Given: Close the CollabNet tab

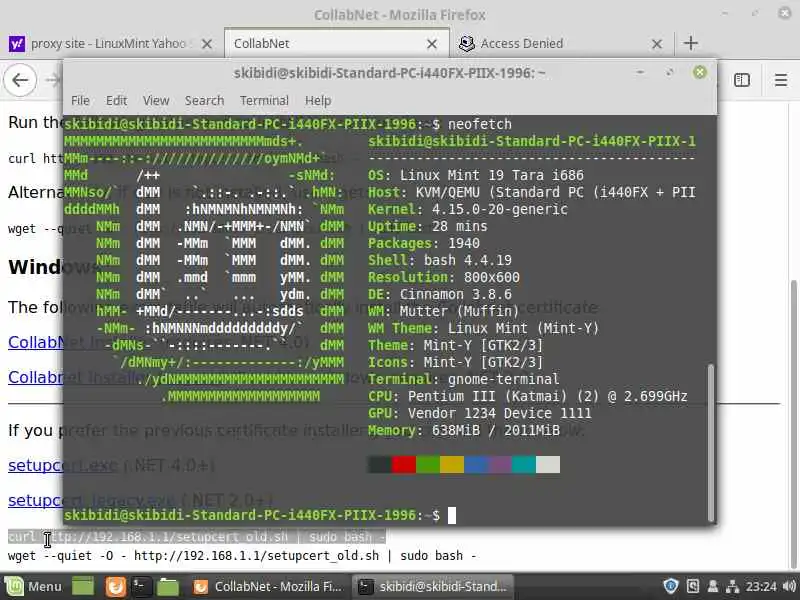Looking at the screenshot, I should pyautogui.click(x=432, y=44).
